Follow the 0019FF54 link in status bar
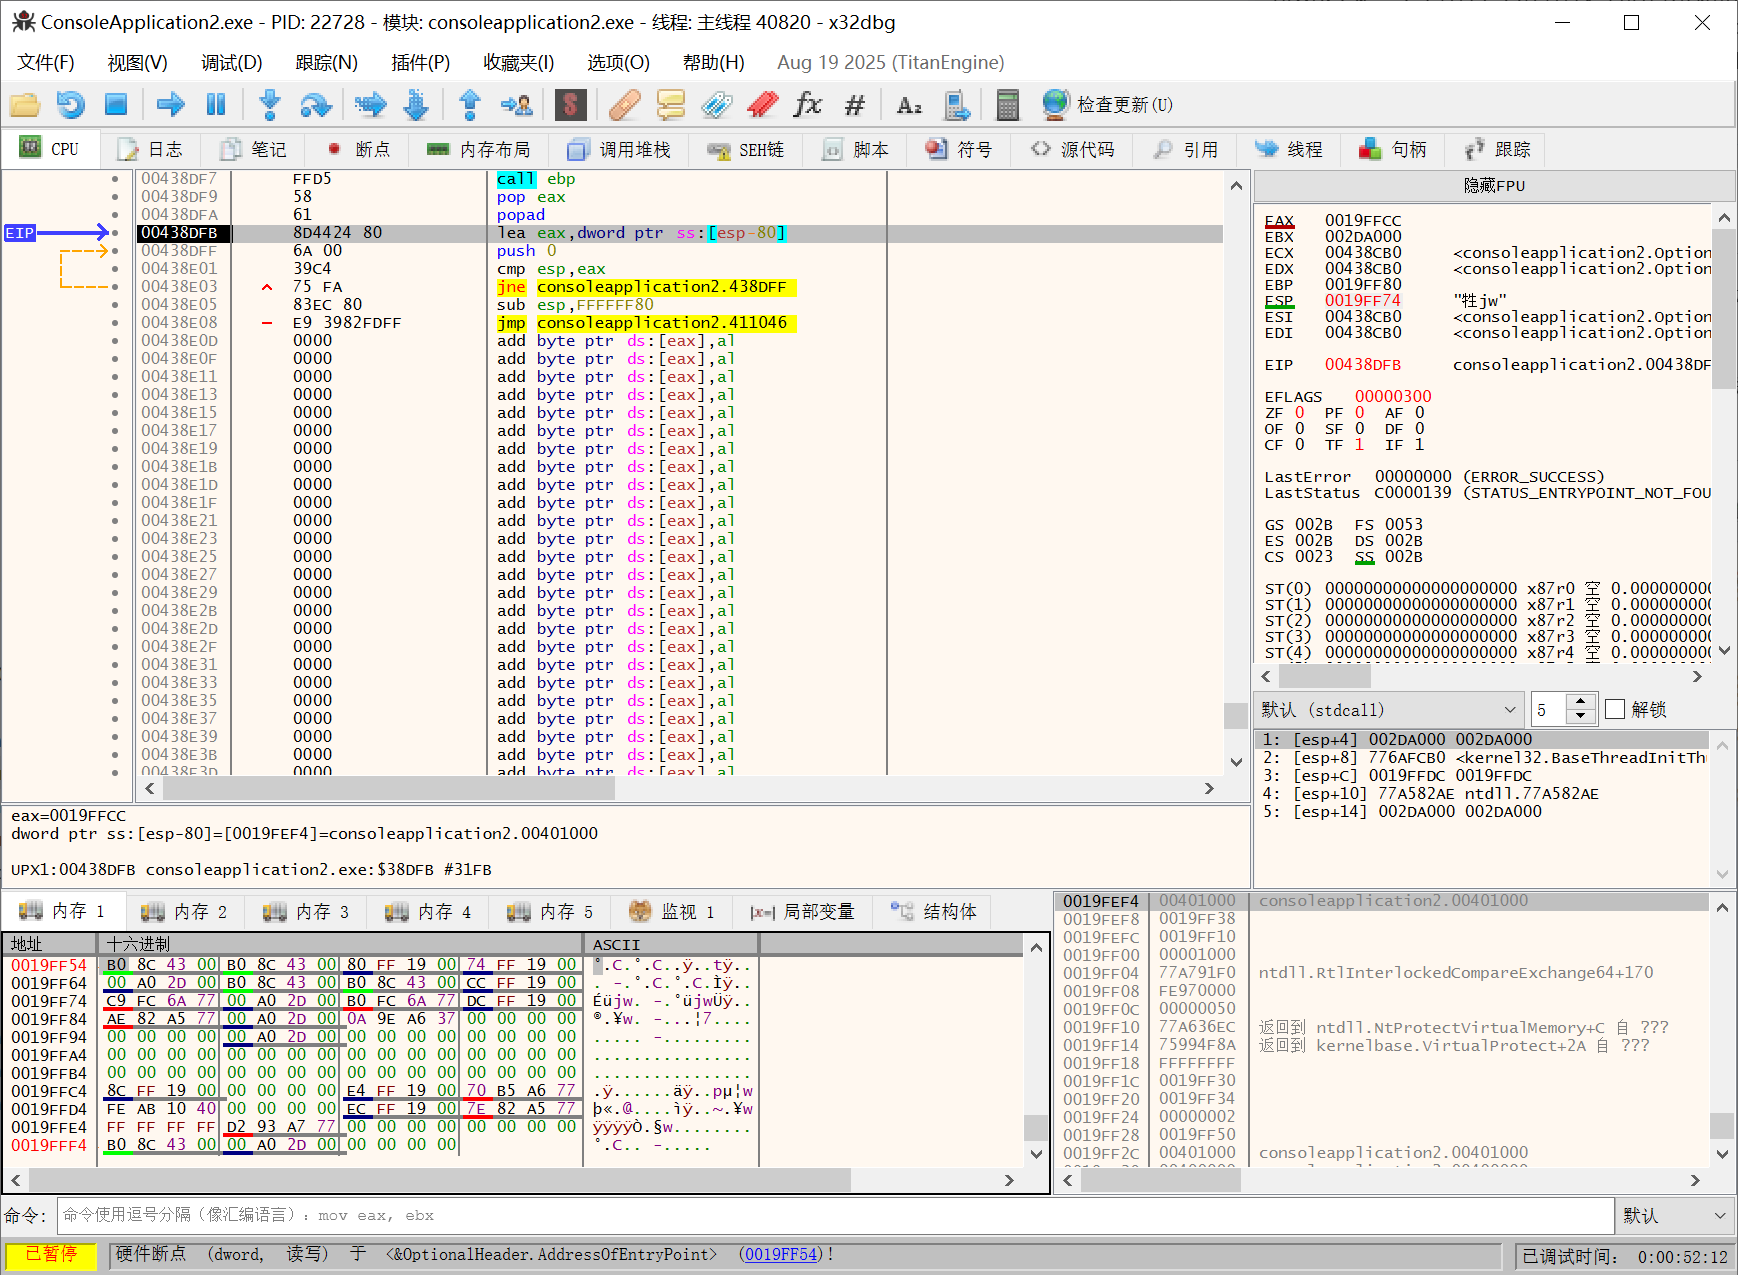 click(x=780, y=1254)
